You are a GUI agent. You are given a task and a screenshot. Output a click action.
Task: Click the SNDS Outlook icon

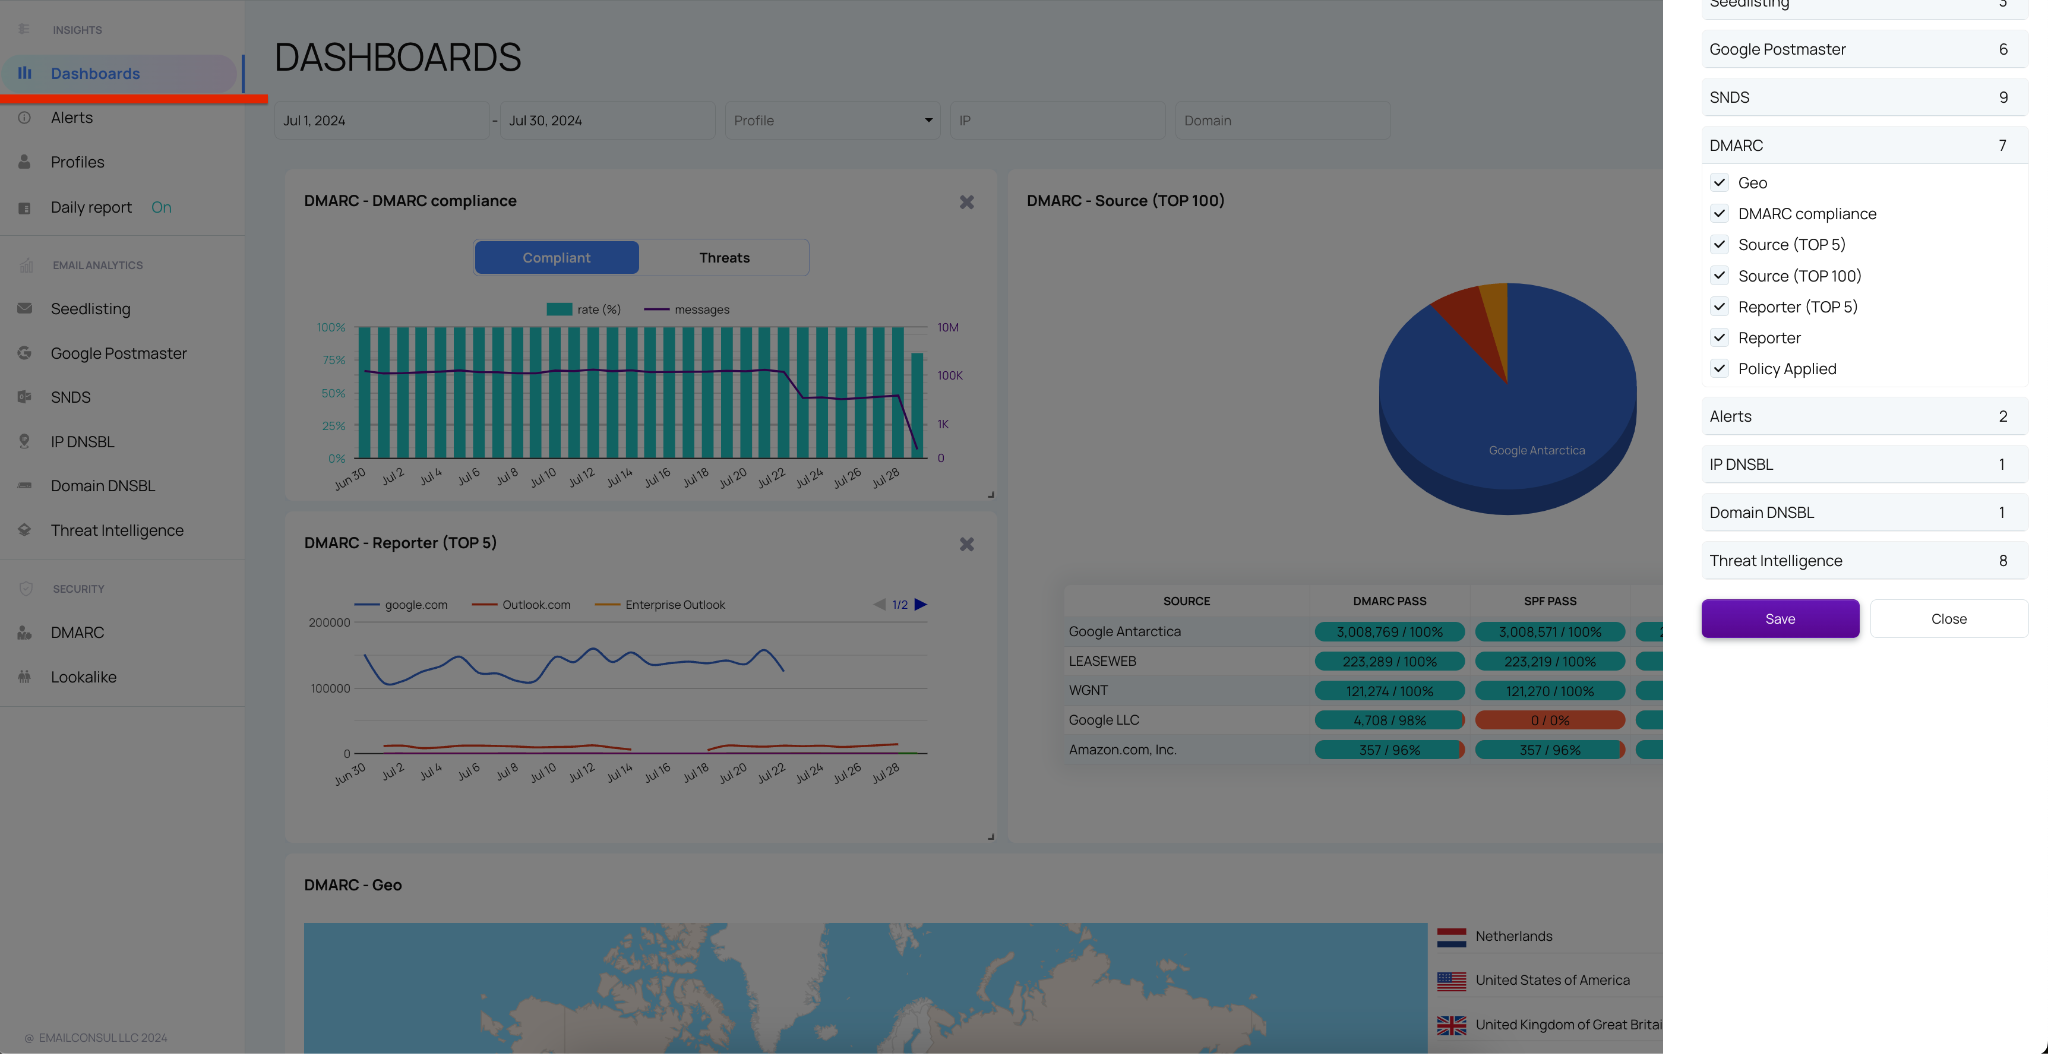click(25, 397)
